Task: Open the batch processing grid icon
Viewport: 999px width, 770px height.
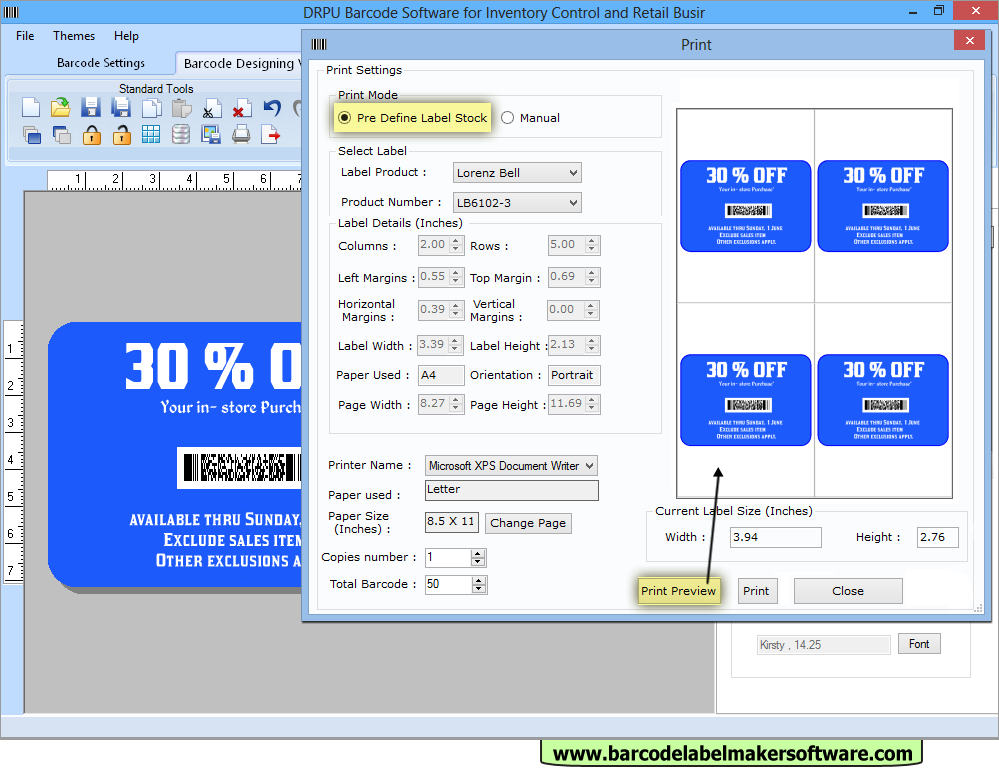Action: 151,135
